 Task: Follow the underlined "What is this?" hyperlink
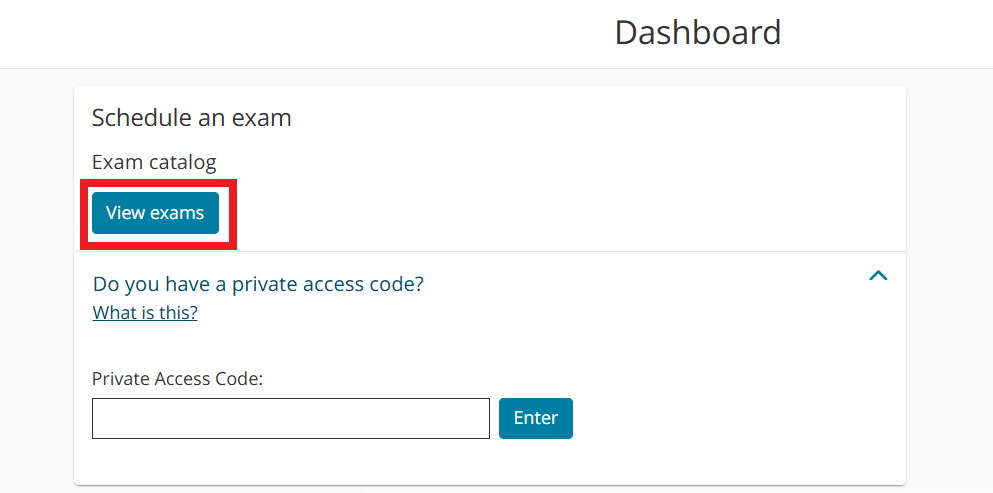[x=145, y=313]
